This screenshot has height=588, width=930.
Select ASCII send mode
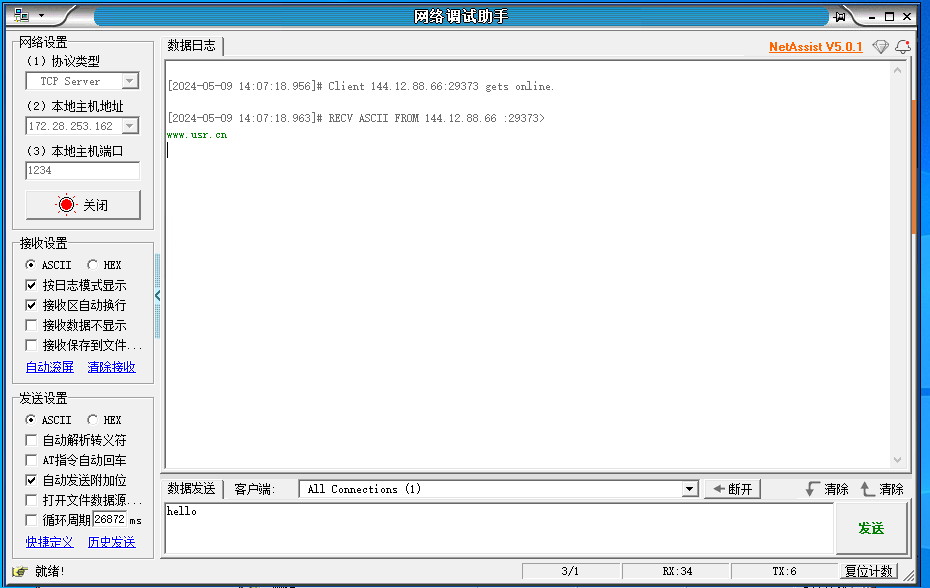30,419
